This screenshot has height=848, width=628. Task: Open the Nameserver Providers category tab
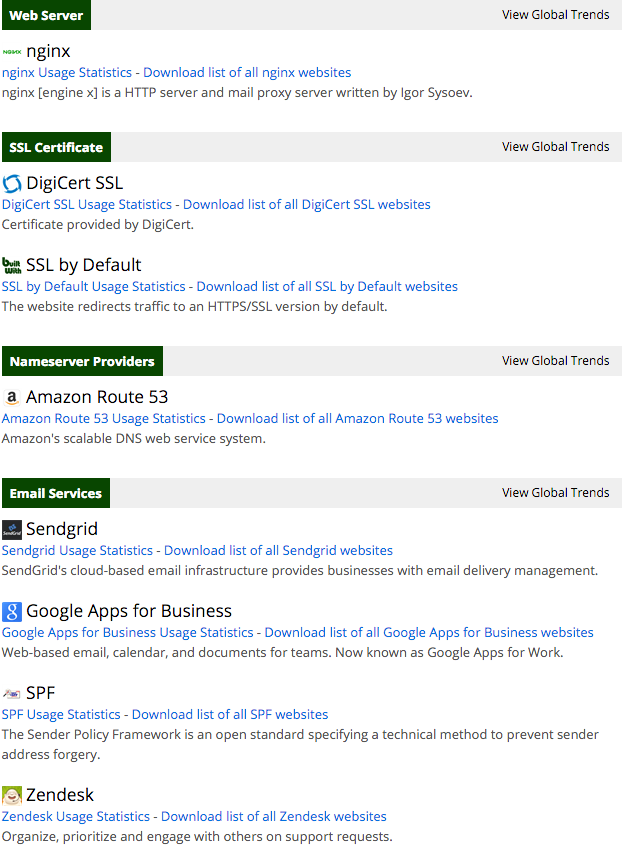click(x=82, y=361)
